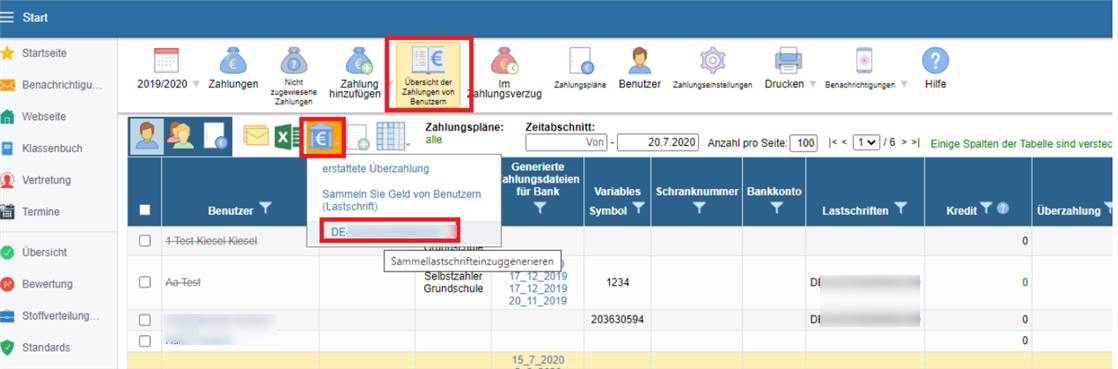Select the DE bank account menu entry
The image size is (1118, 369).
389,231
